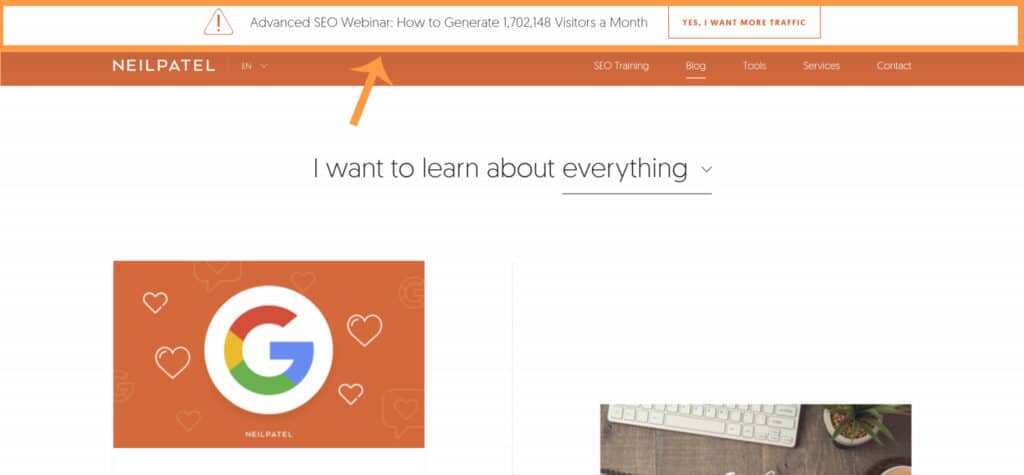Expand the language chevron next to EN
Viewport: 1024px width, 475px height.
[264, 66]
